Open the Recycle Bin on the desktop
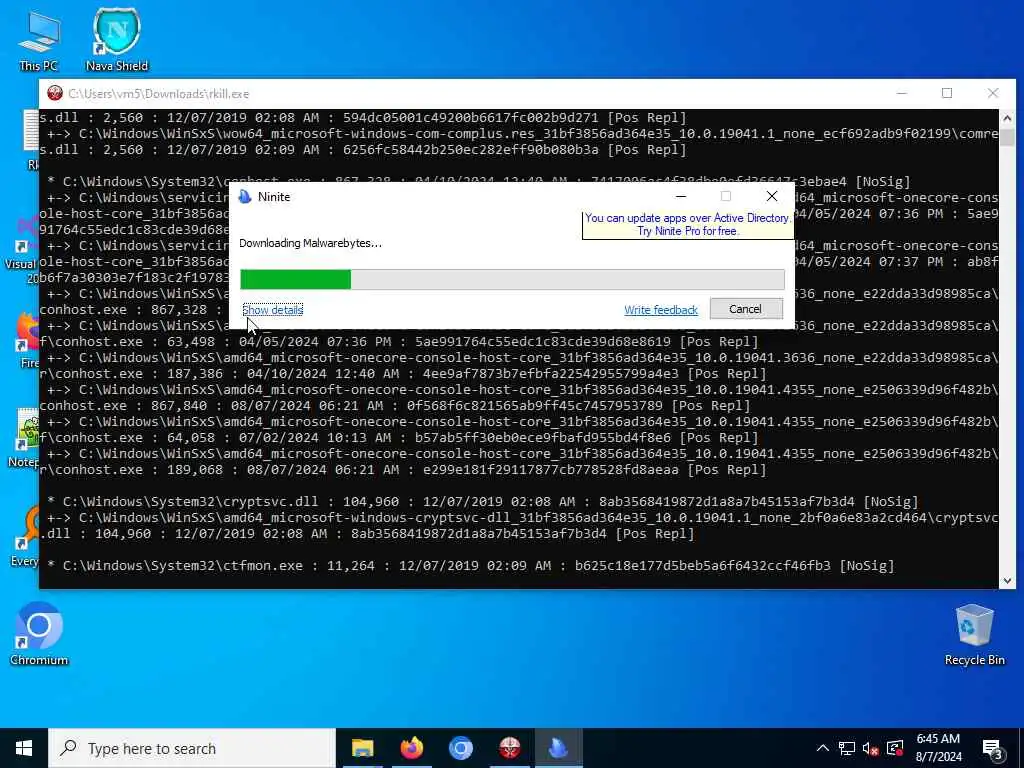The image size is (1024, 768). pos(974,633)
